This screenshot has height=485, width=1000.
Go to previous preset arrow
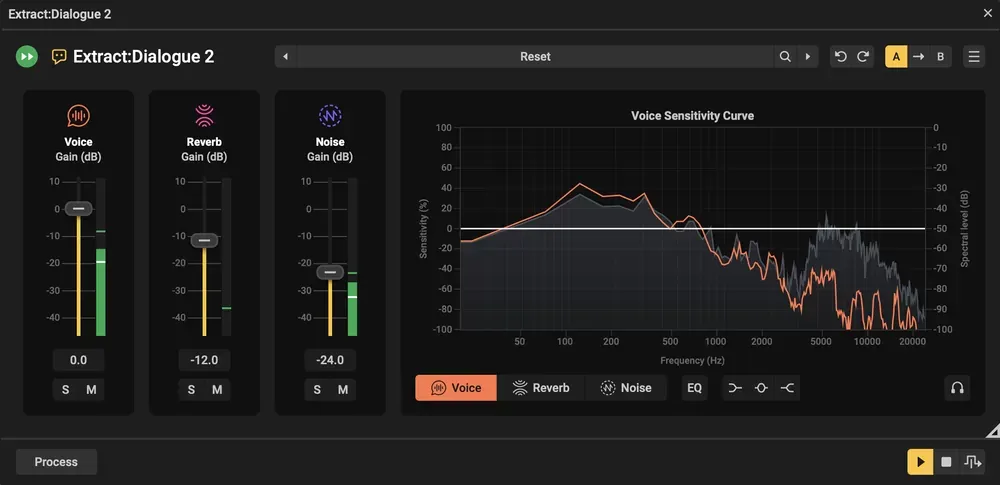point(286,57)
